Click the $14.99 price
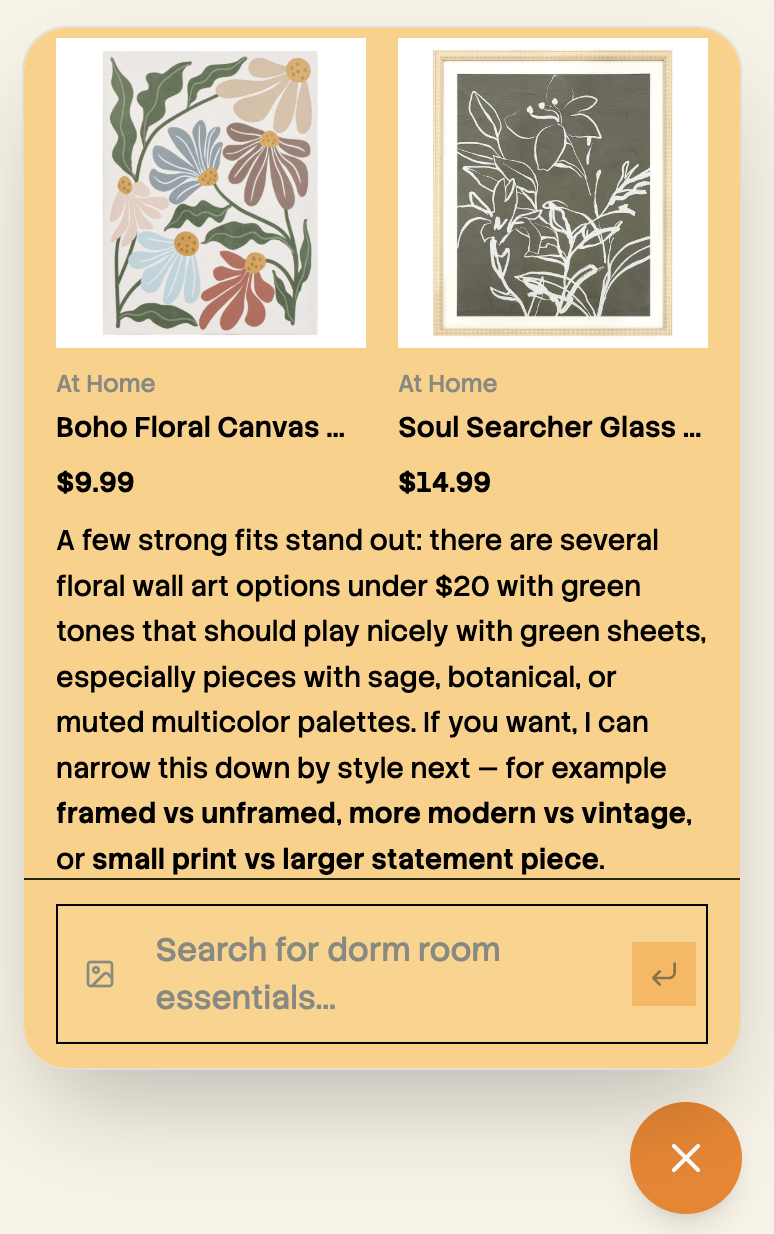 click(x=445, y=483)
